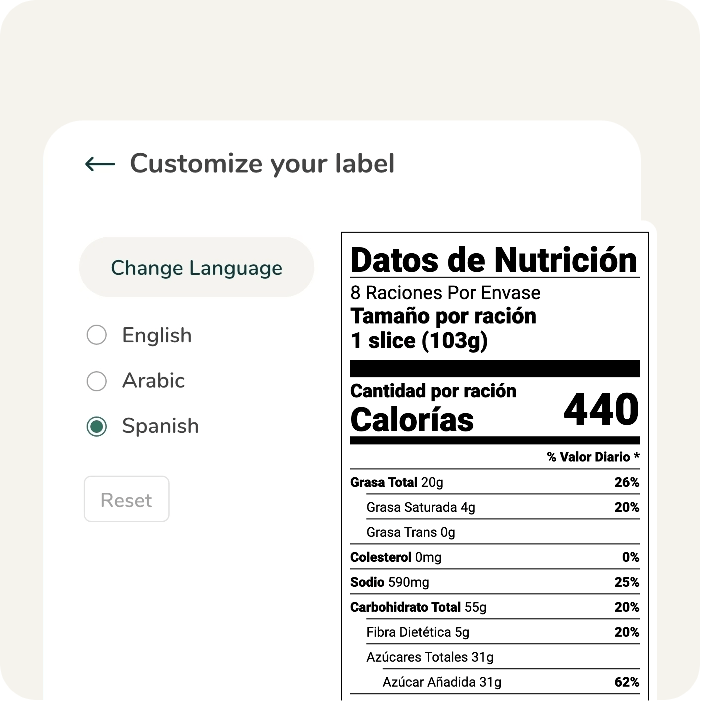Viewport: 701px width, 701px height.
Task: Click the 440 calorie value
Action: tap(600, 410)
